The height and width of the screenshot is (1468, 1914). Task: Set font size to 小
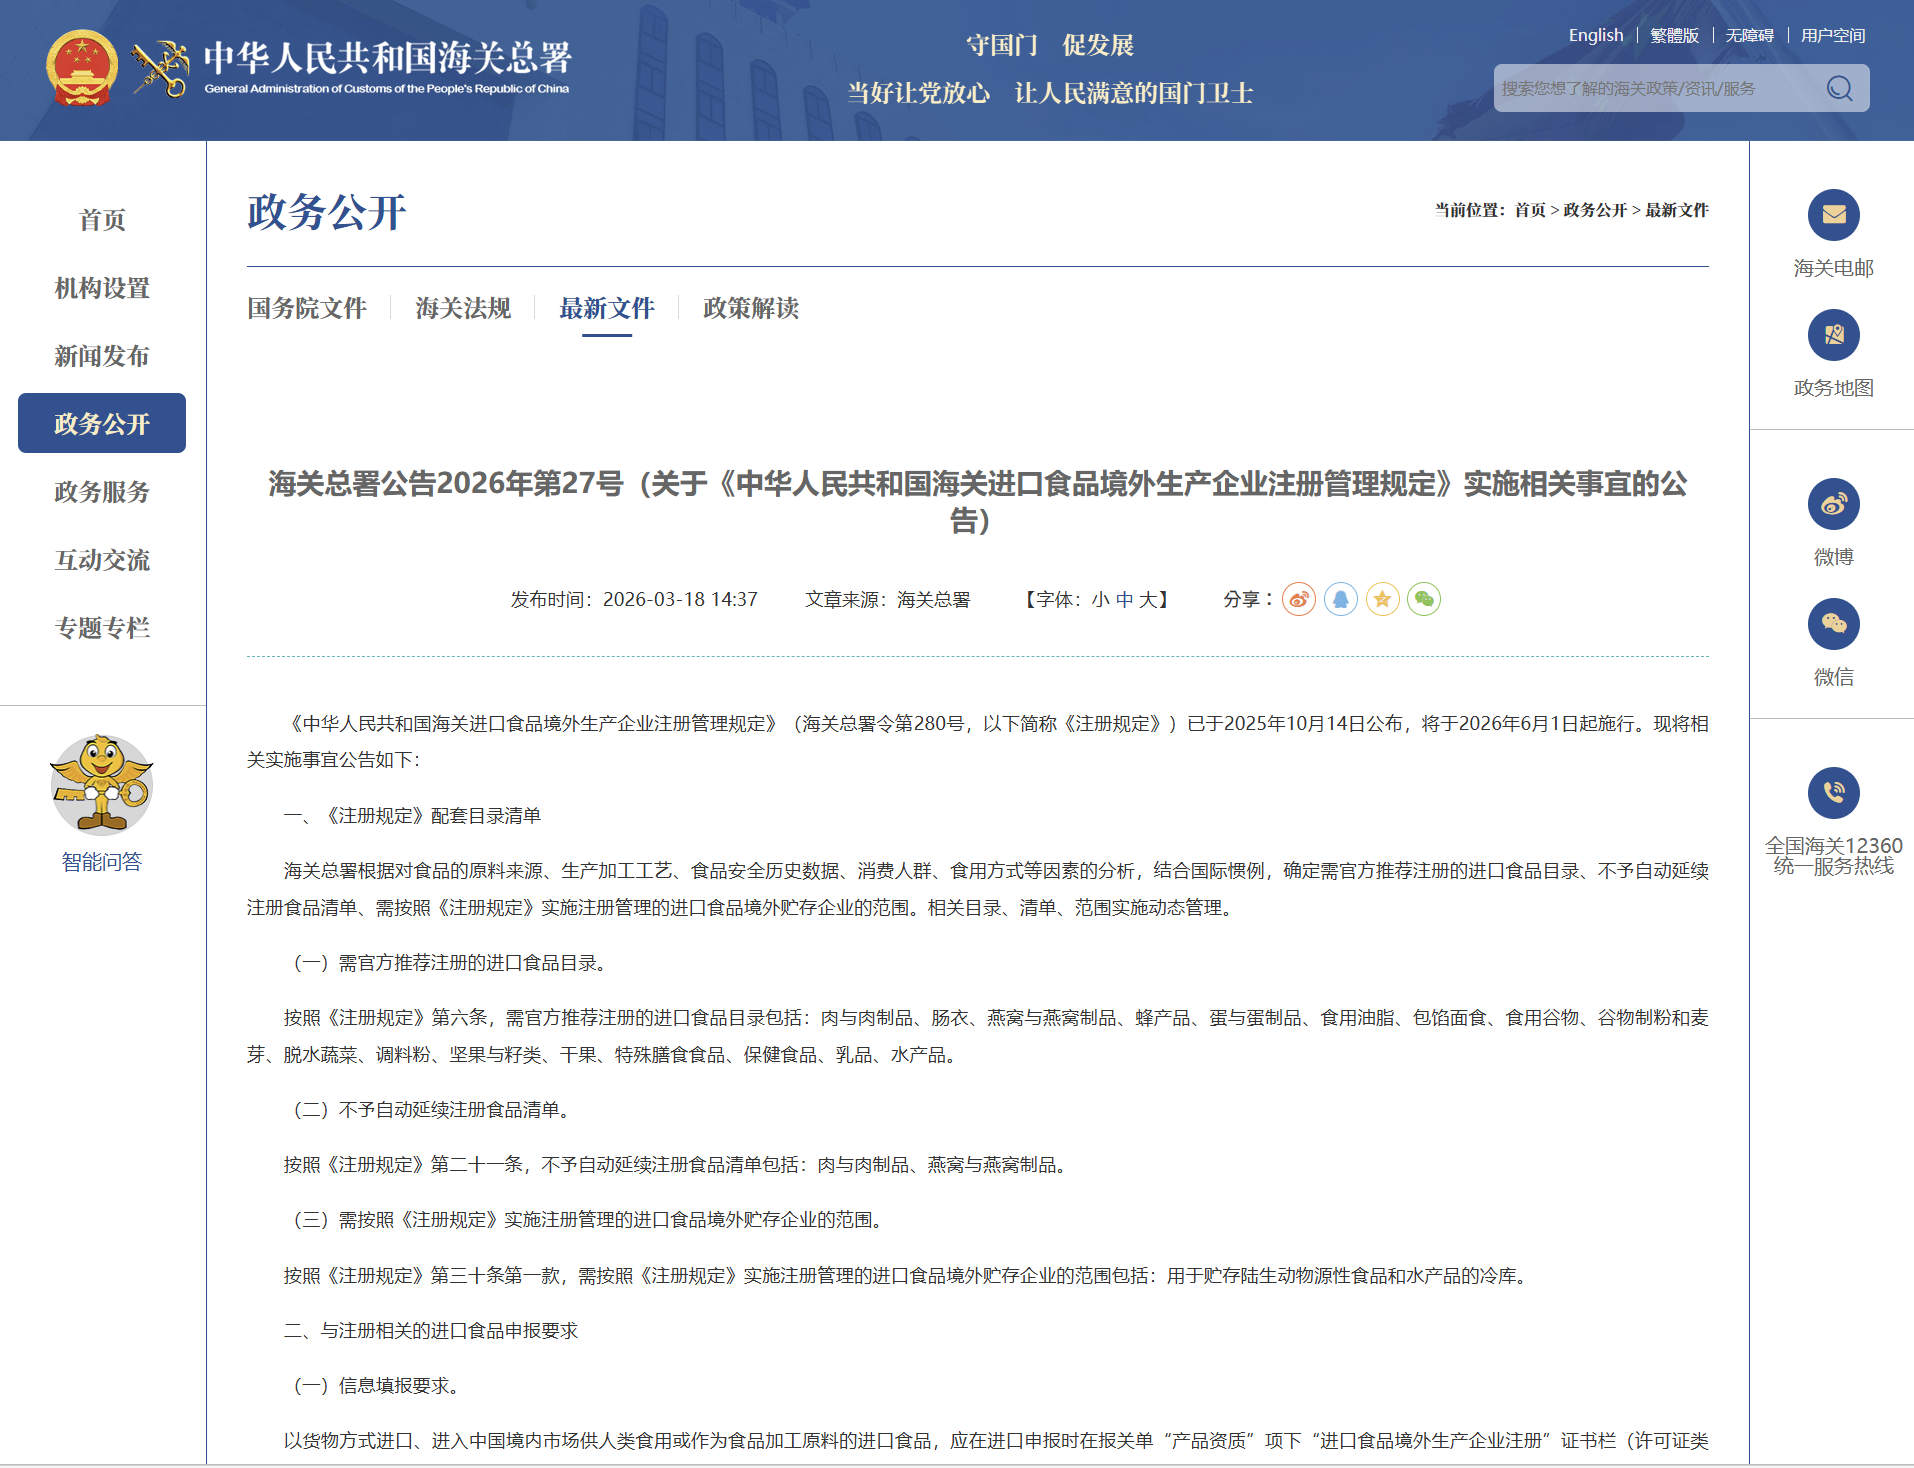(x=1100, y=600)
